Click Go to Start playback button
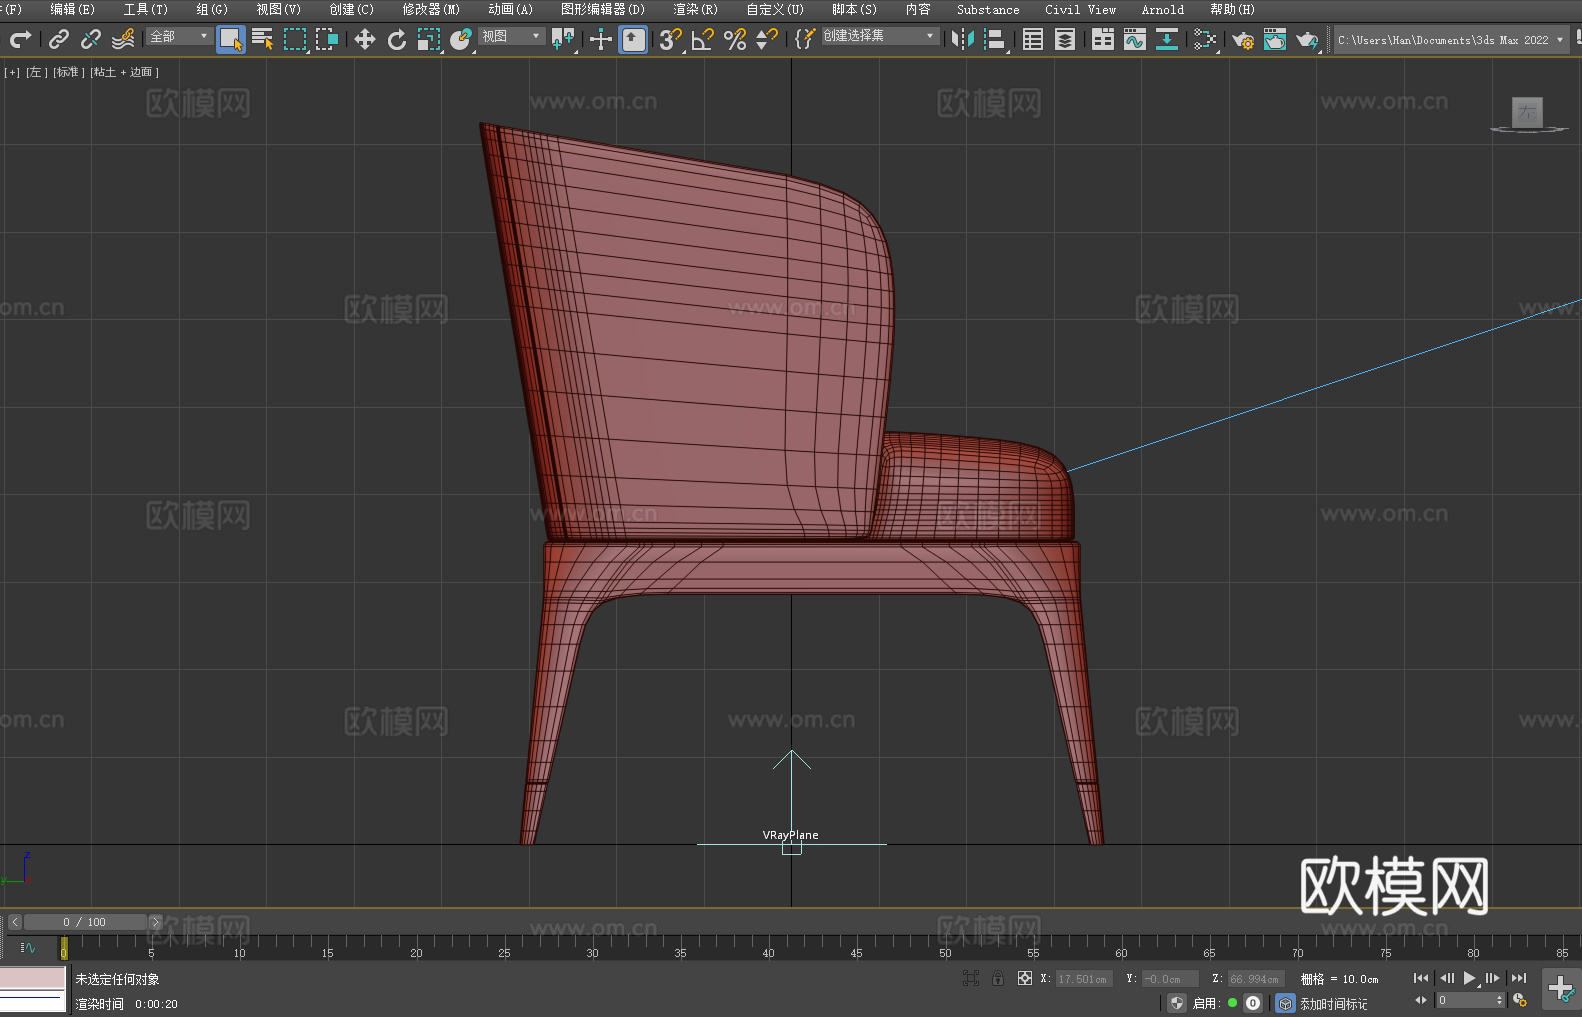 click(1420, 978)
